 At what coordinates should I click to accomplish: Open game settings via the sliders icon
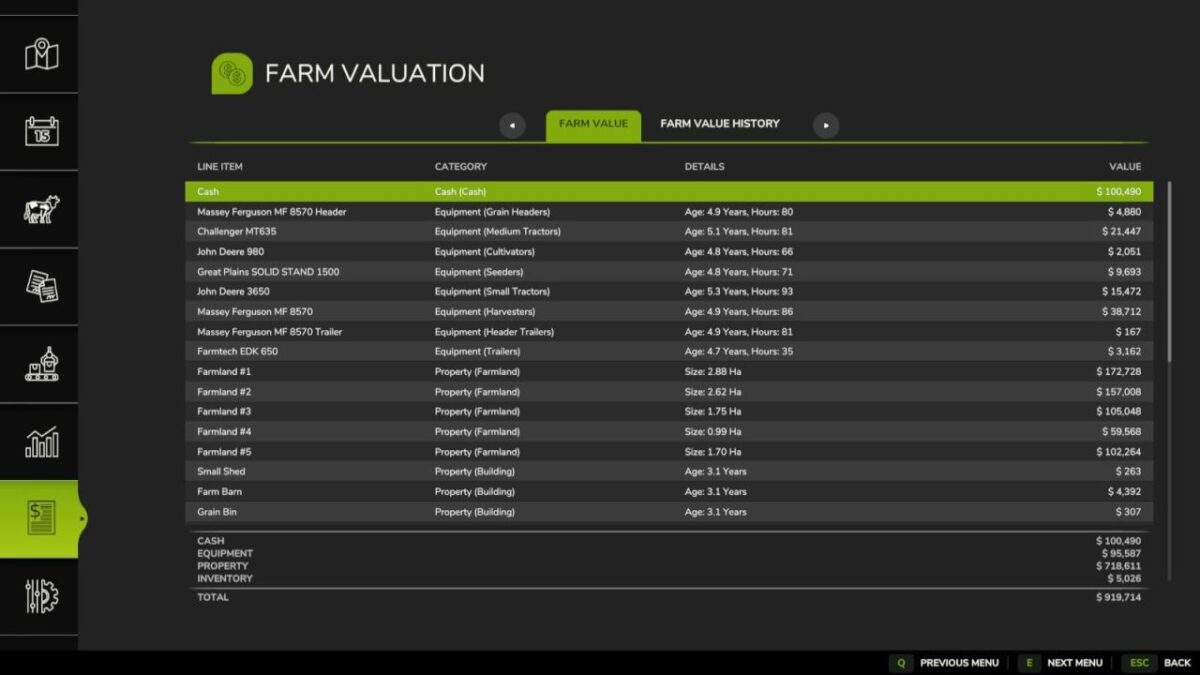click(39, 595)
